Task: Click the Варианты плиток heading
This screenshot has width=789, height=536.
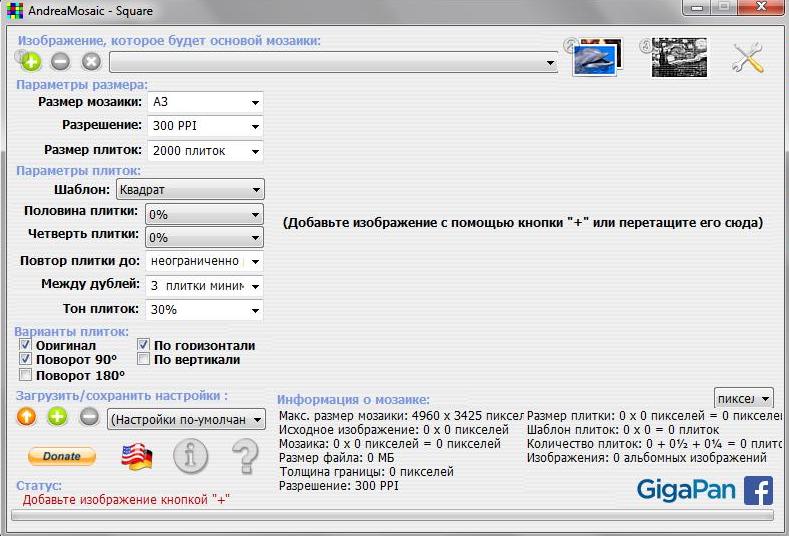Action: pos(71,332)
